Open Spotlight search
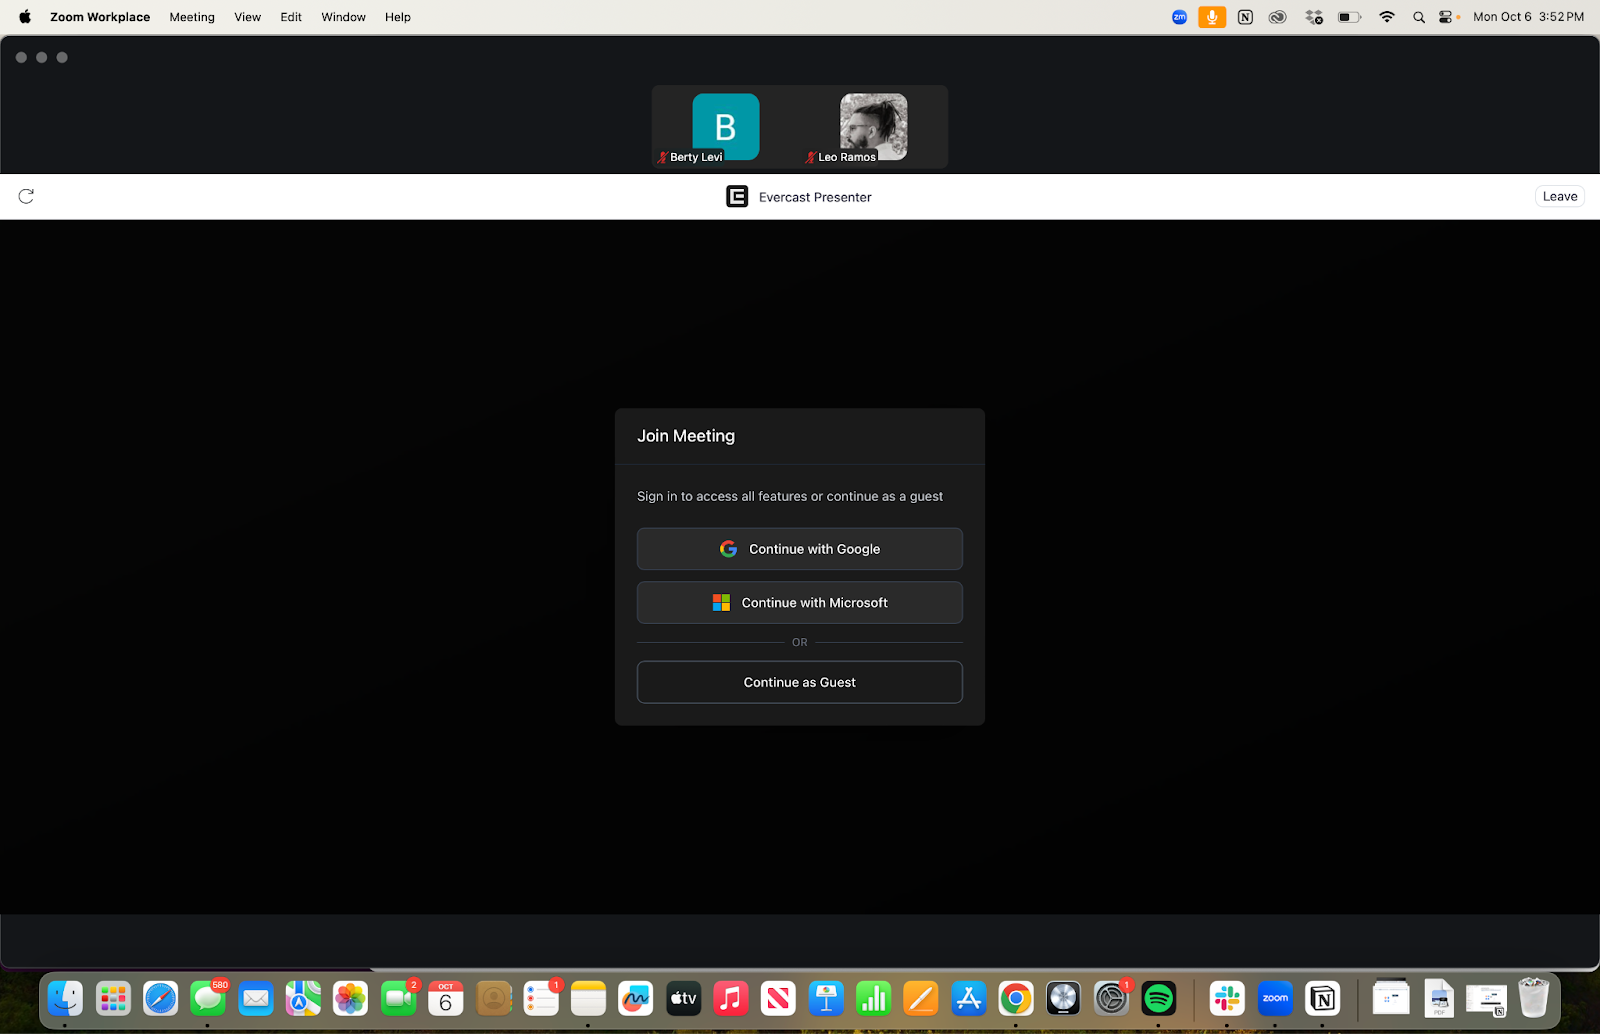1600x1034 pixels. [1419, 17]
